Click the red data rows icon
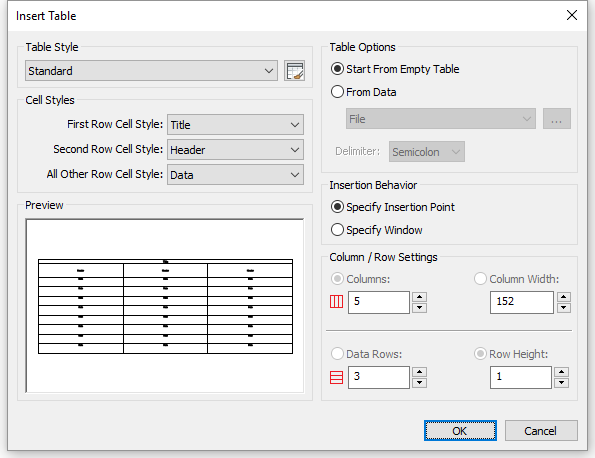This screenshot has width=595, height=458. pyautogui.click(x=336, y=377)
